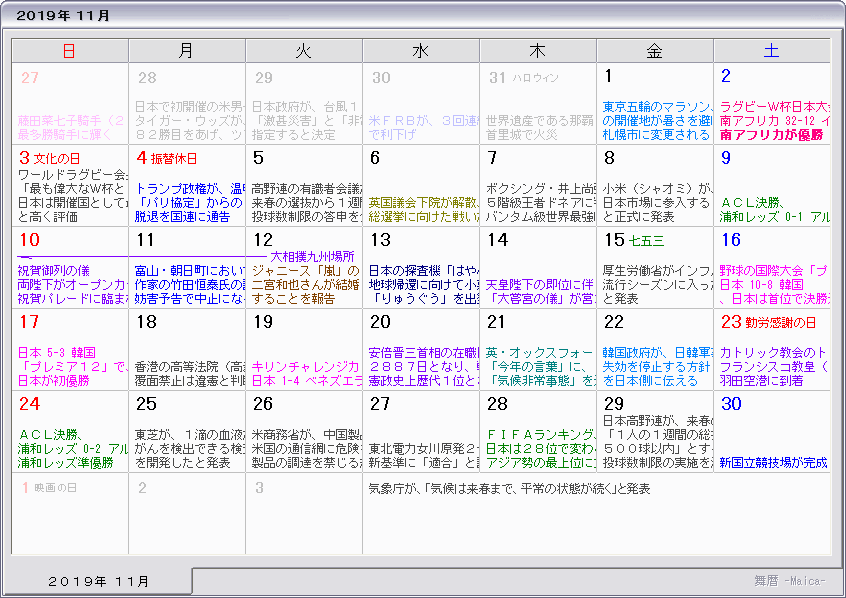
Task: Click the 南アフリカが優勝 event text
Action: [x=769, y=134]
